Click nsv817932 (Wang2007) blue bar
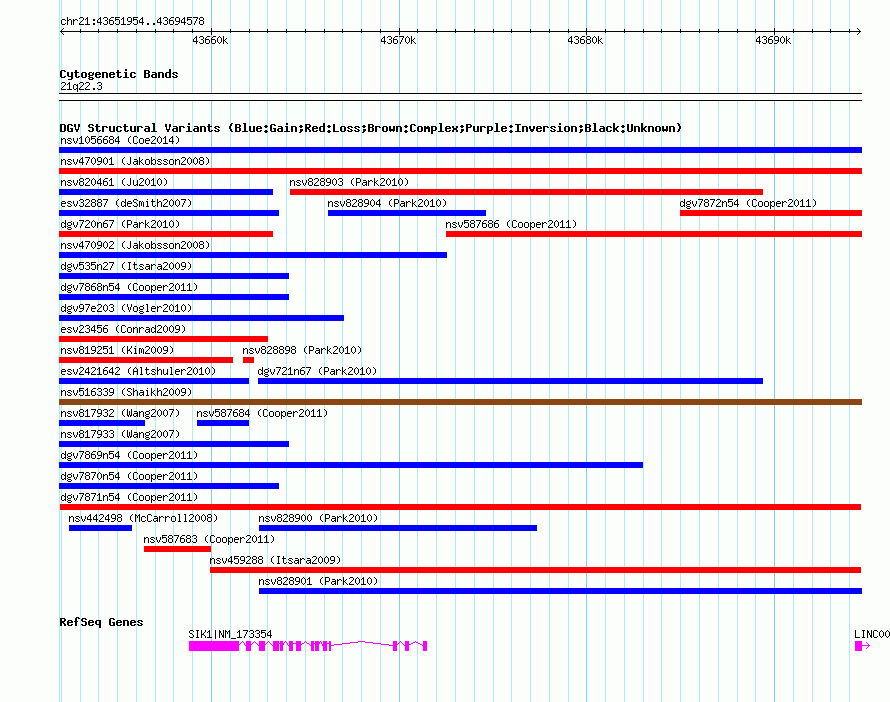 pyautogui.click(x=102, y=423)
